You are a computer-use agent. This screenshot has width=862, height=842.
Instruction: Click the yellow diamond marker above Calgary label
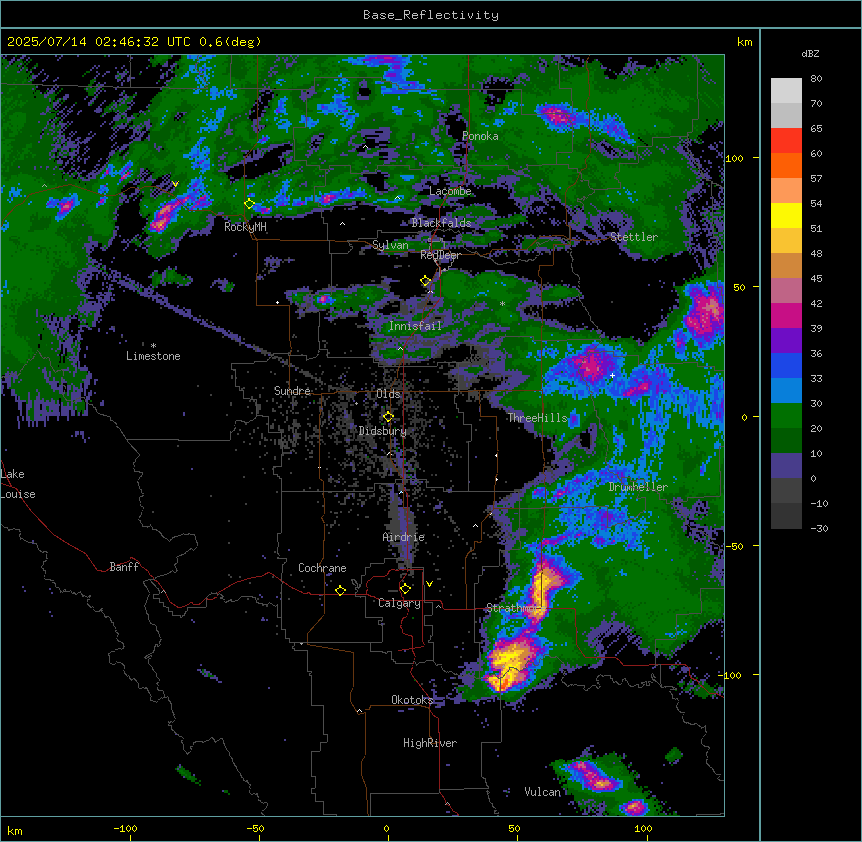pyautogui.click(x=405, y=589)
